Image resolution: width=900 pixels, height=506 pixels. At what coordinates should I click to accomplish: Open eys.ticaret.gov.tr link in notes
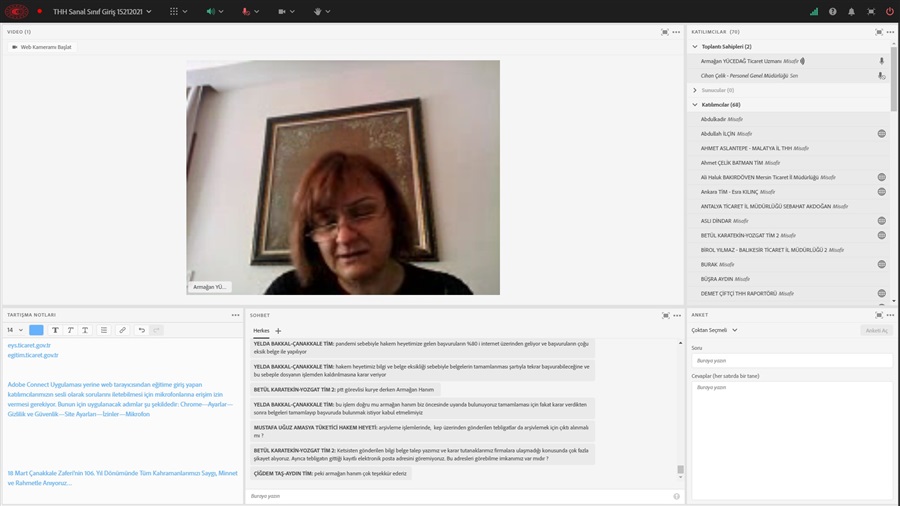(29, 345)
